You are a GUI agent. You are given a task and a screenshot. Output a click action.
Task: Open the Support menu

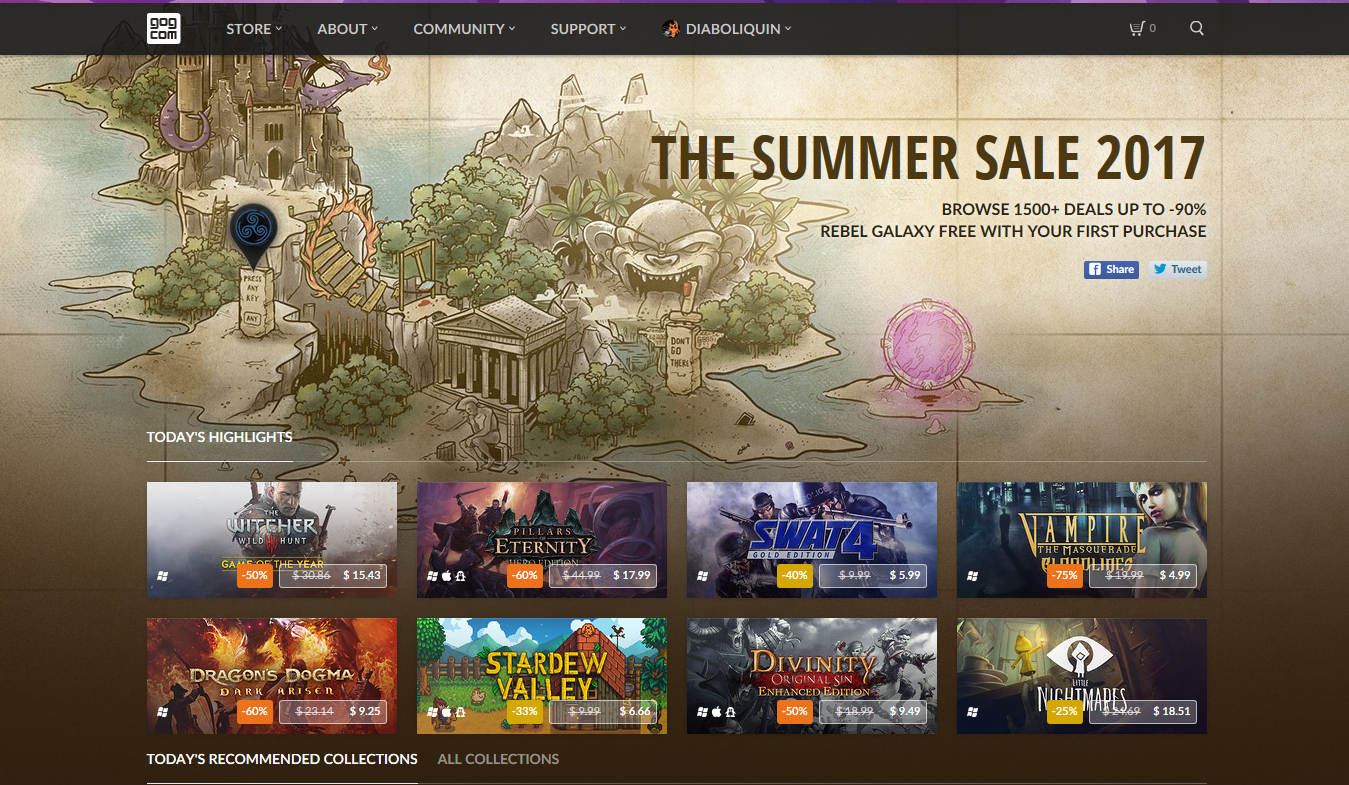(x=588, y=29)
